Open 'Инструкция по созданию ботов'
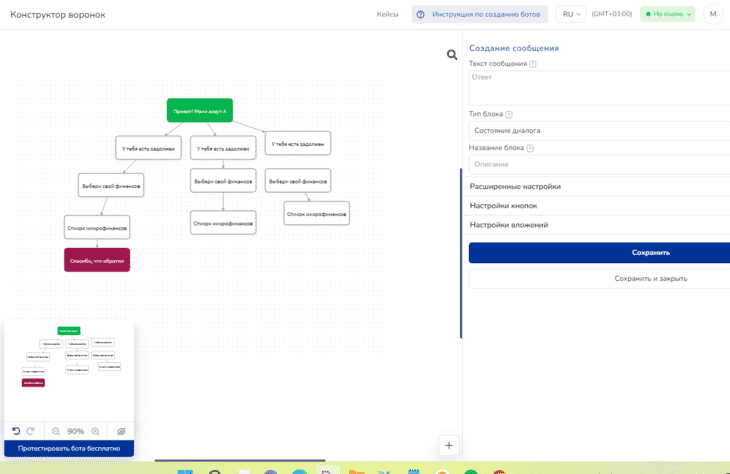Viewport: 730px width, 474px height. [479, 14]
